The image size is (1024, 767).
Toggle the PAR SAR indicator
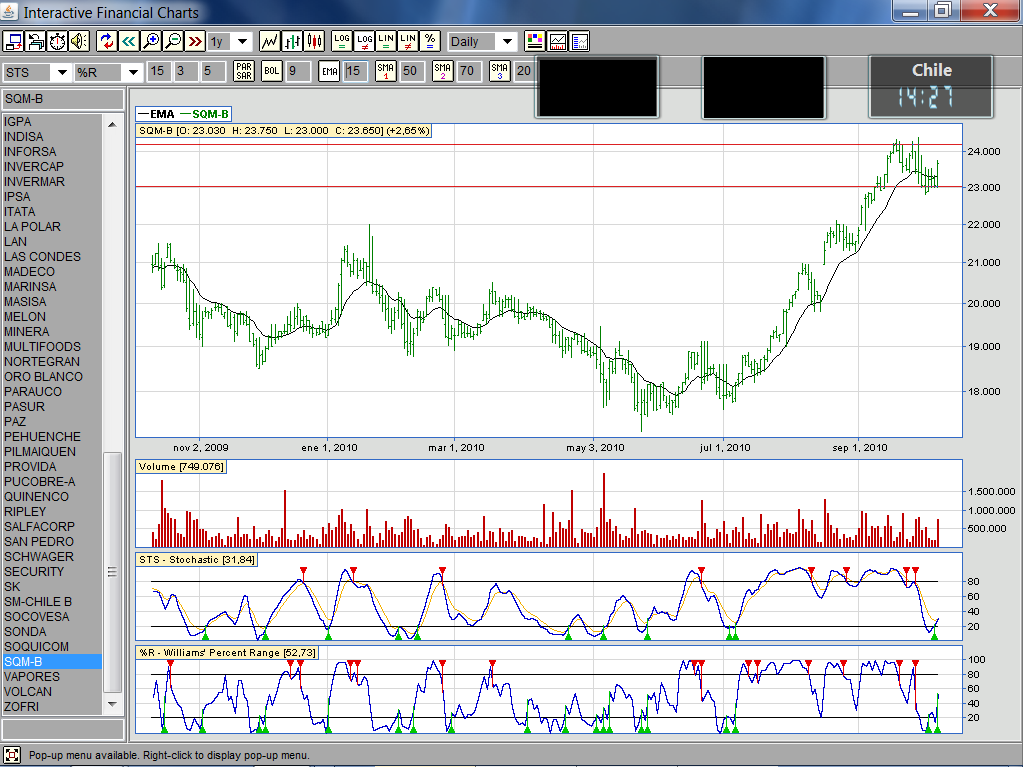(x=244, y=71)
